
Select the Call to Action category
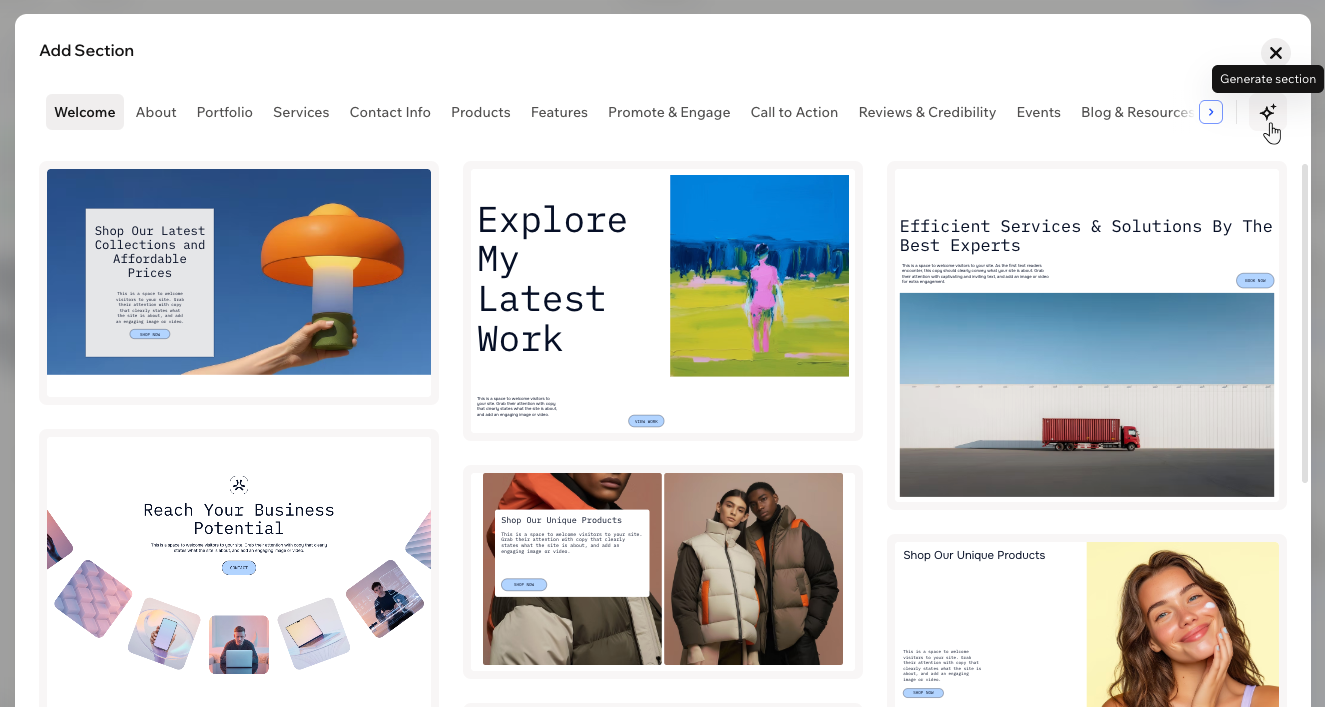click(x=794, y=112)
